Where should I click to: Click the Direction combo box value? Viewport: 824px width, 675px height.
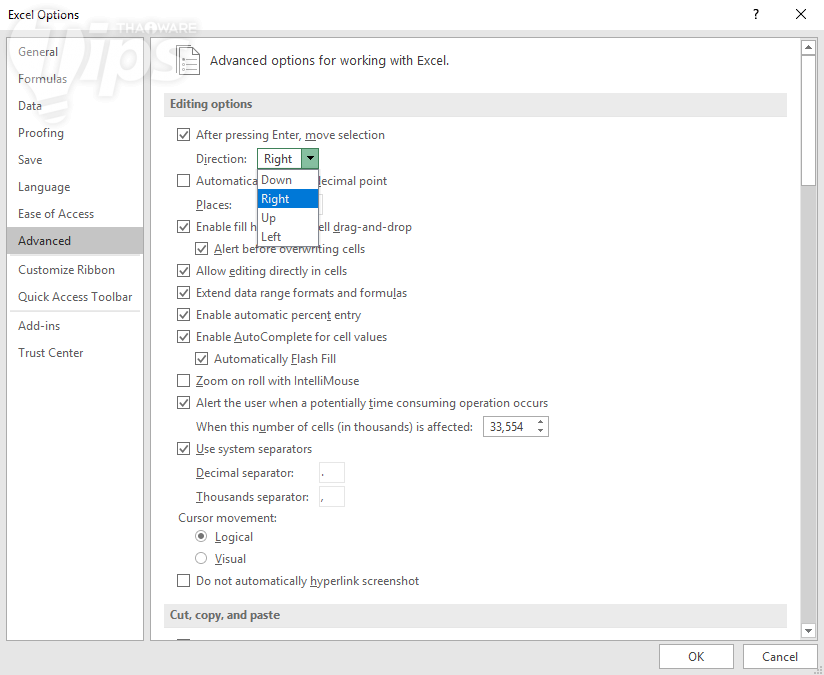(x=280, y=159)
